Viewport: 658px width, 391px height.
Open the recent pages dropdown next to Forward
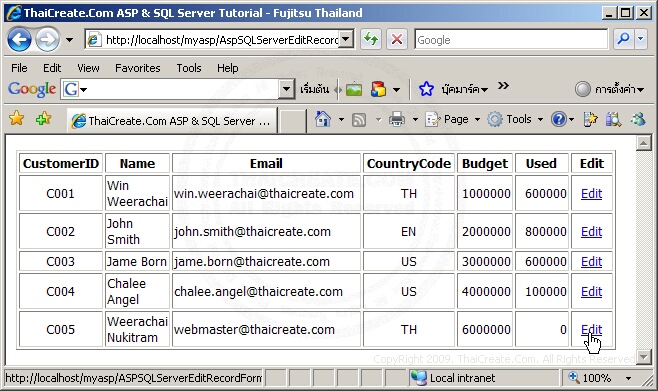[x=69, y=40]
